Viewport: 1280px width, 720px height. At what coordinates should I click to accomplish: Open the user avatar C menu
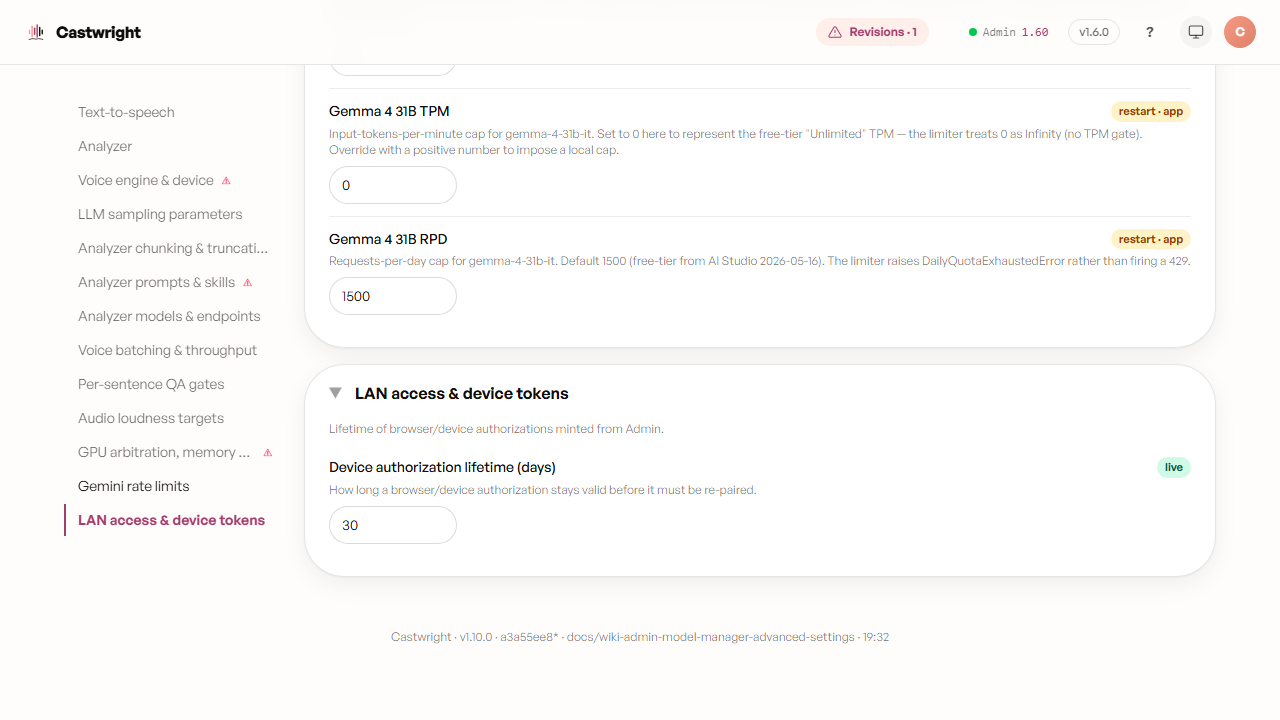click(x=1240, y=32)
